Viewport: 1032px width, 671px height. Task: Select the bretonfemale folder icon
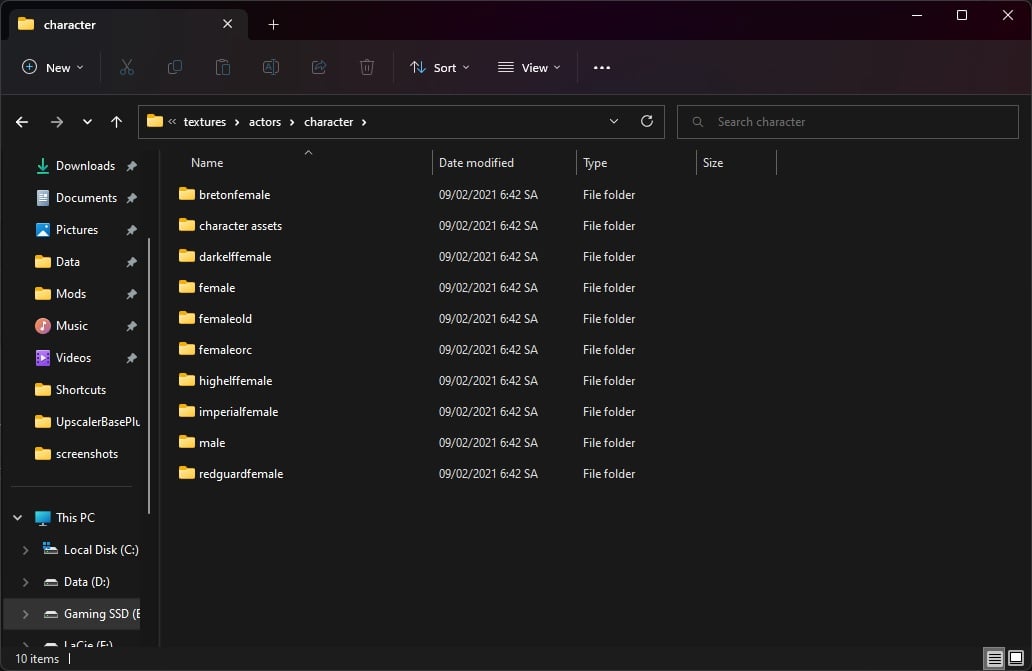(187, 194)
